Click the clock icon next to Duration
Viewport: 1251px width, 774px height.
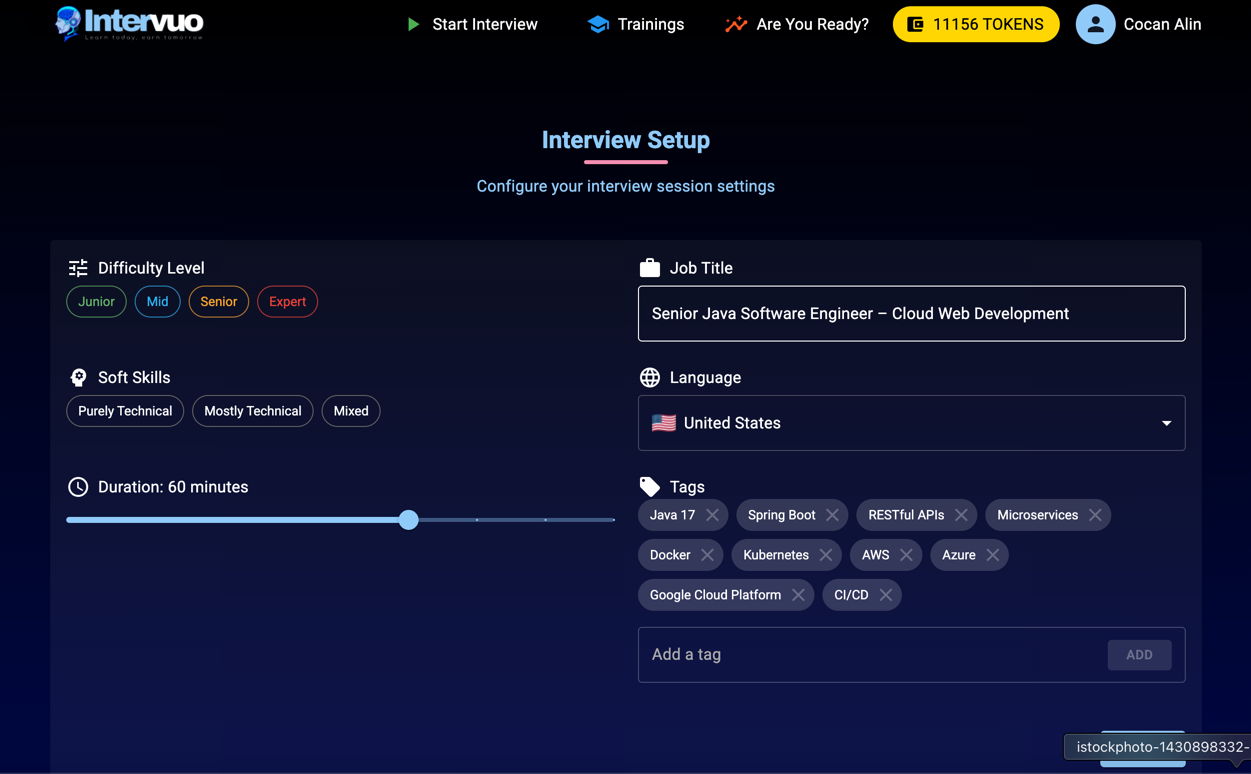click(x=78, y=487)
